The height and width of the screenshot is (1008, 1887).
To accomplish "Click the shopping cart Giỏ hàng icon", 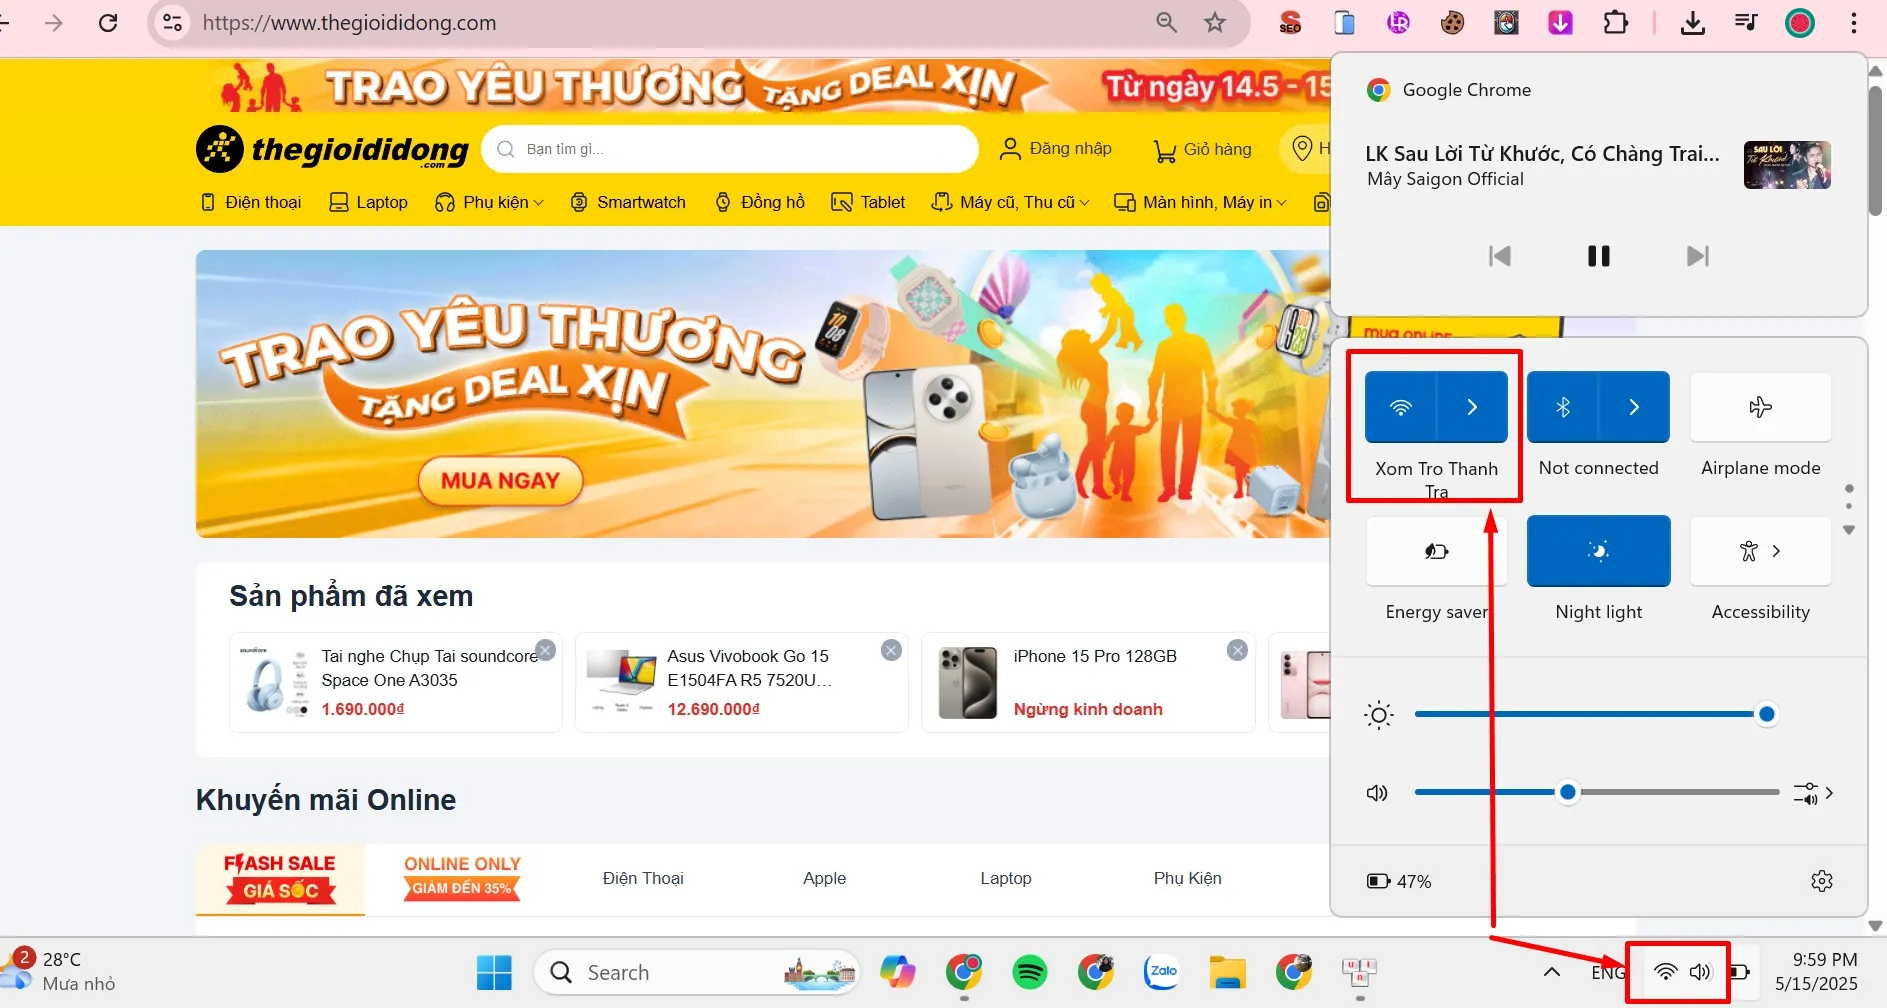I will 1164,150.
